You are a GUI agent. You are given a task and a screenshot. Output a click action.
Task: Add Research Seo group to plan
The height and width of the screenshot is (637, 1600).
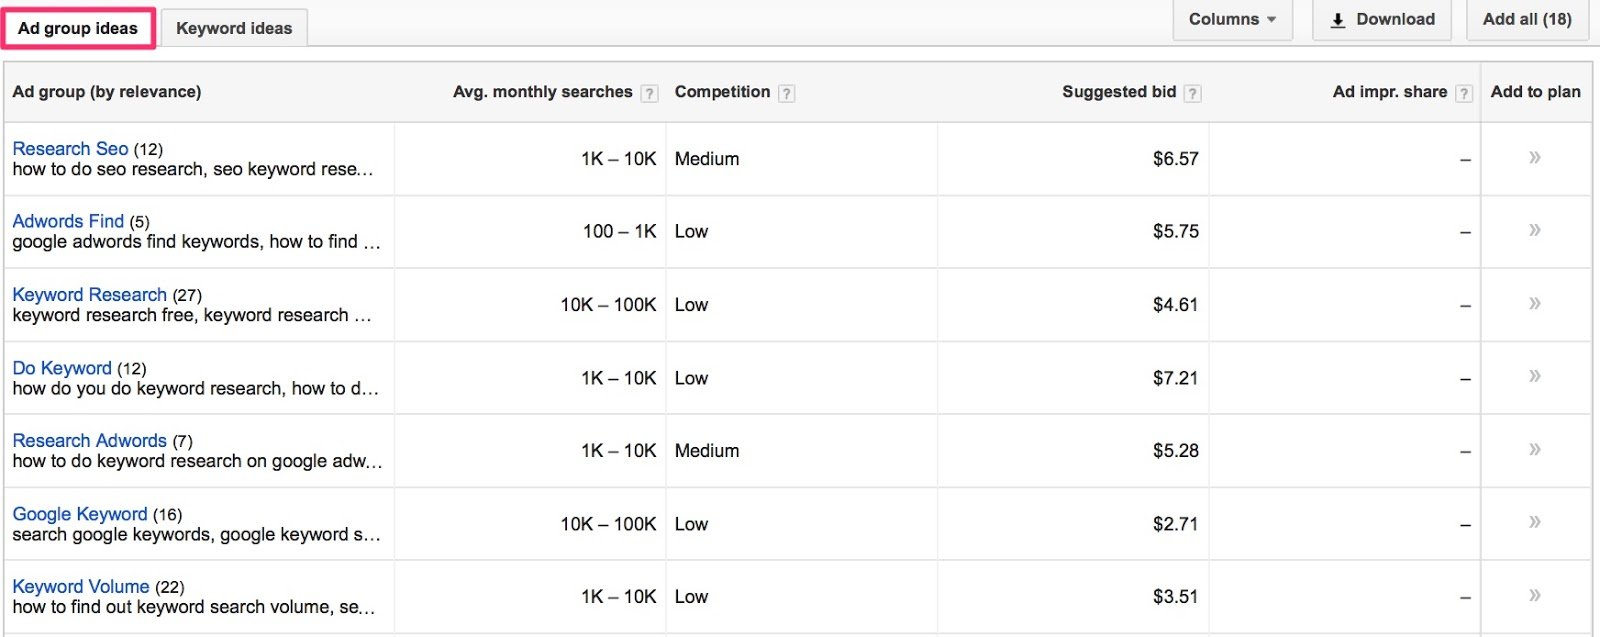pyautogui.click(x=1535, y=157)
